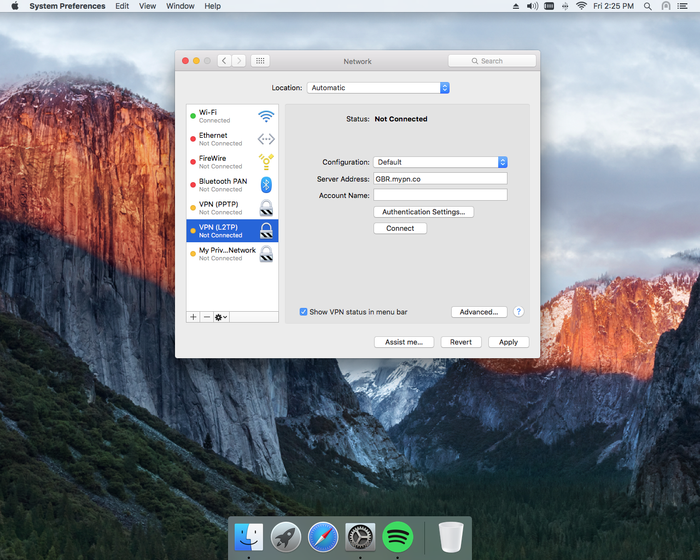Viewport: 700px width, 560px height.
Task: Click the Ethernet arrows icon in service list
Action: (266, 139)
